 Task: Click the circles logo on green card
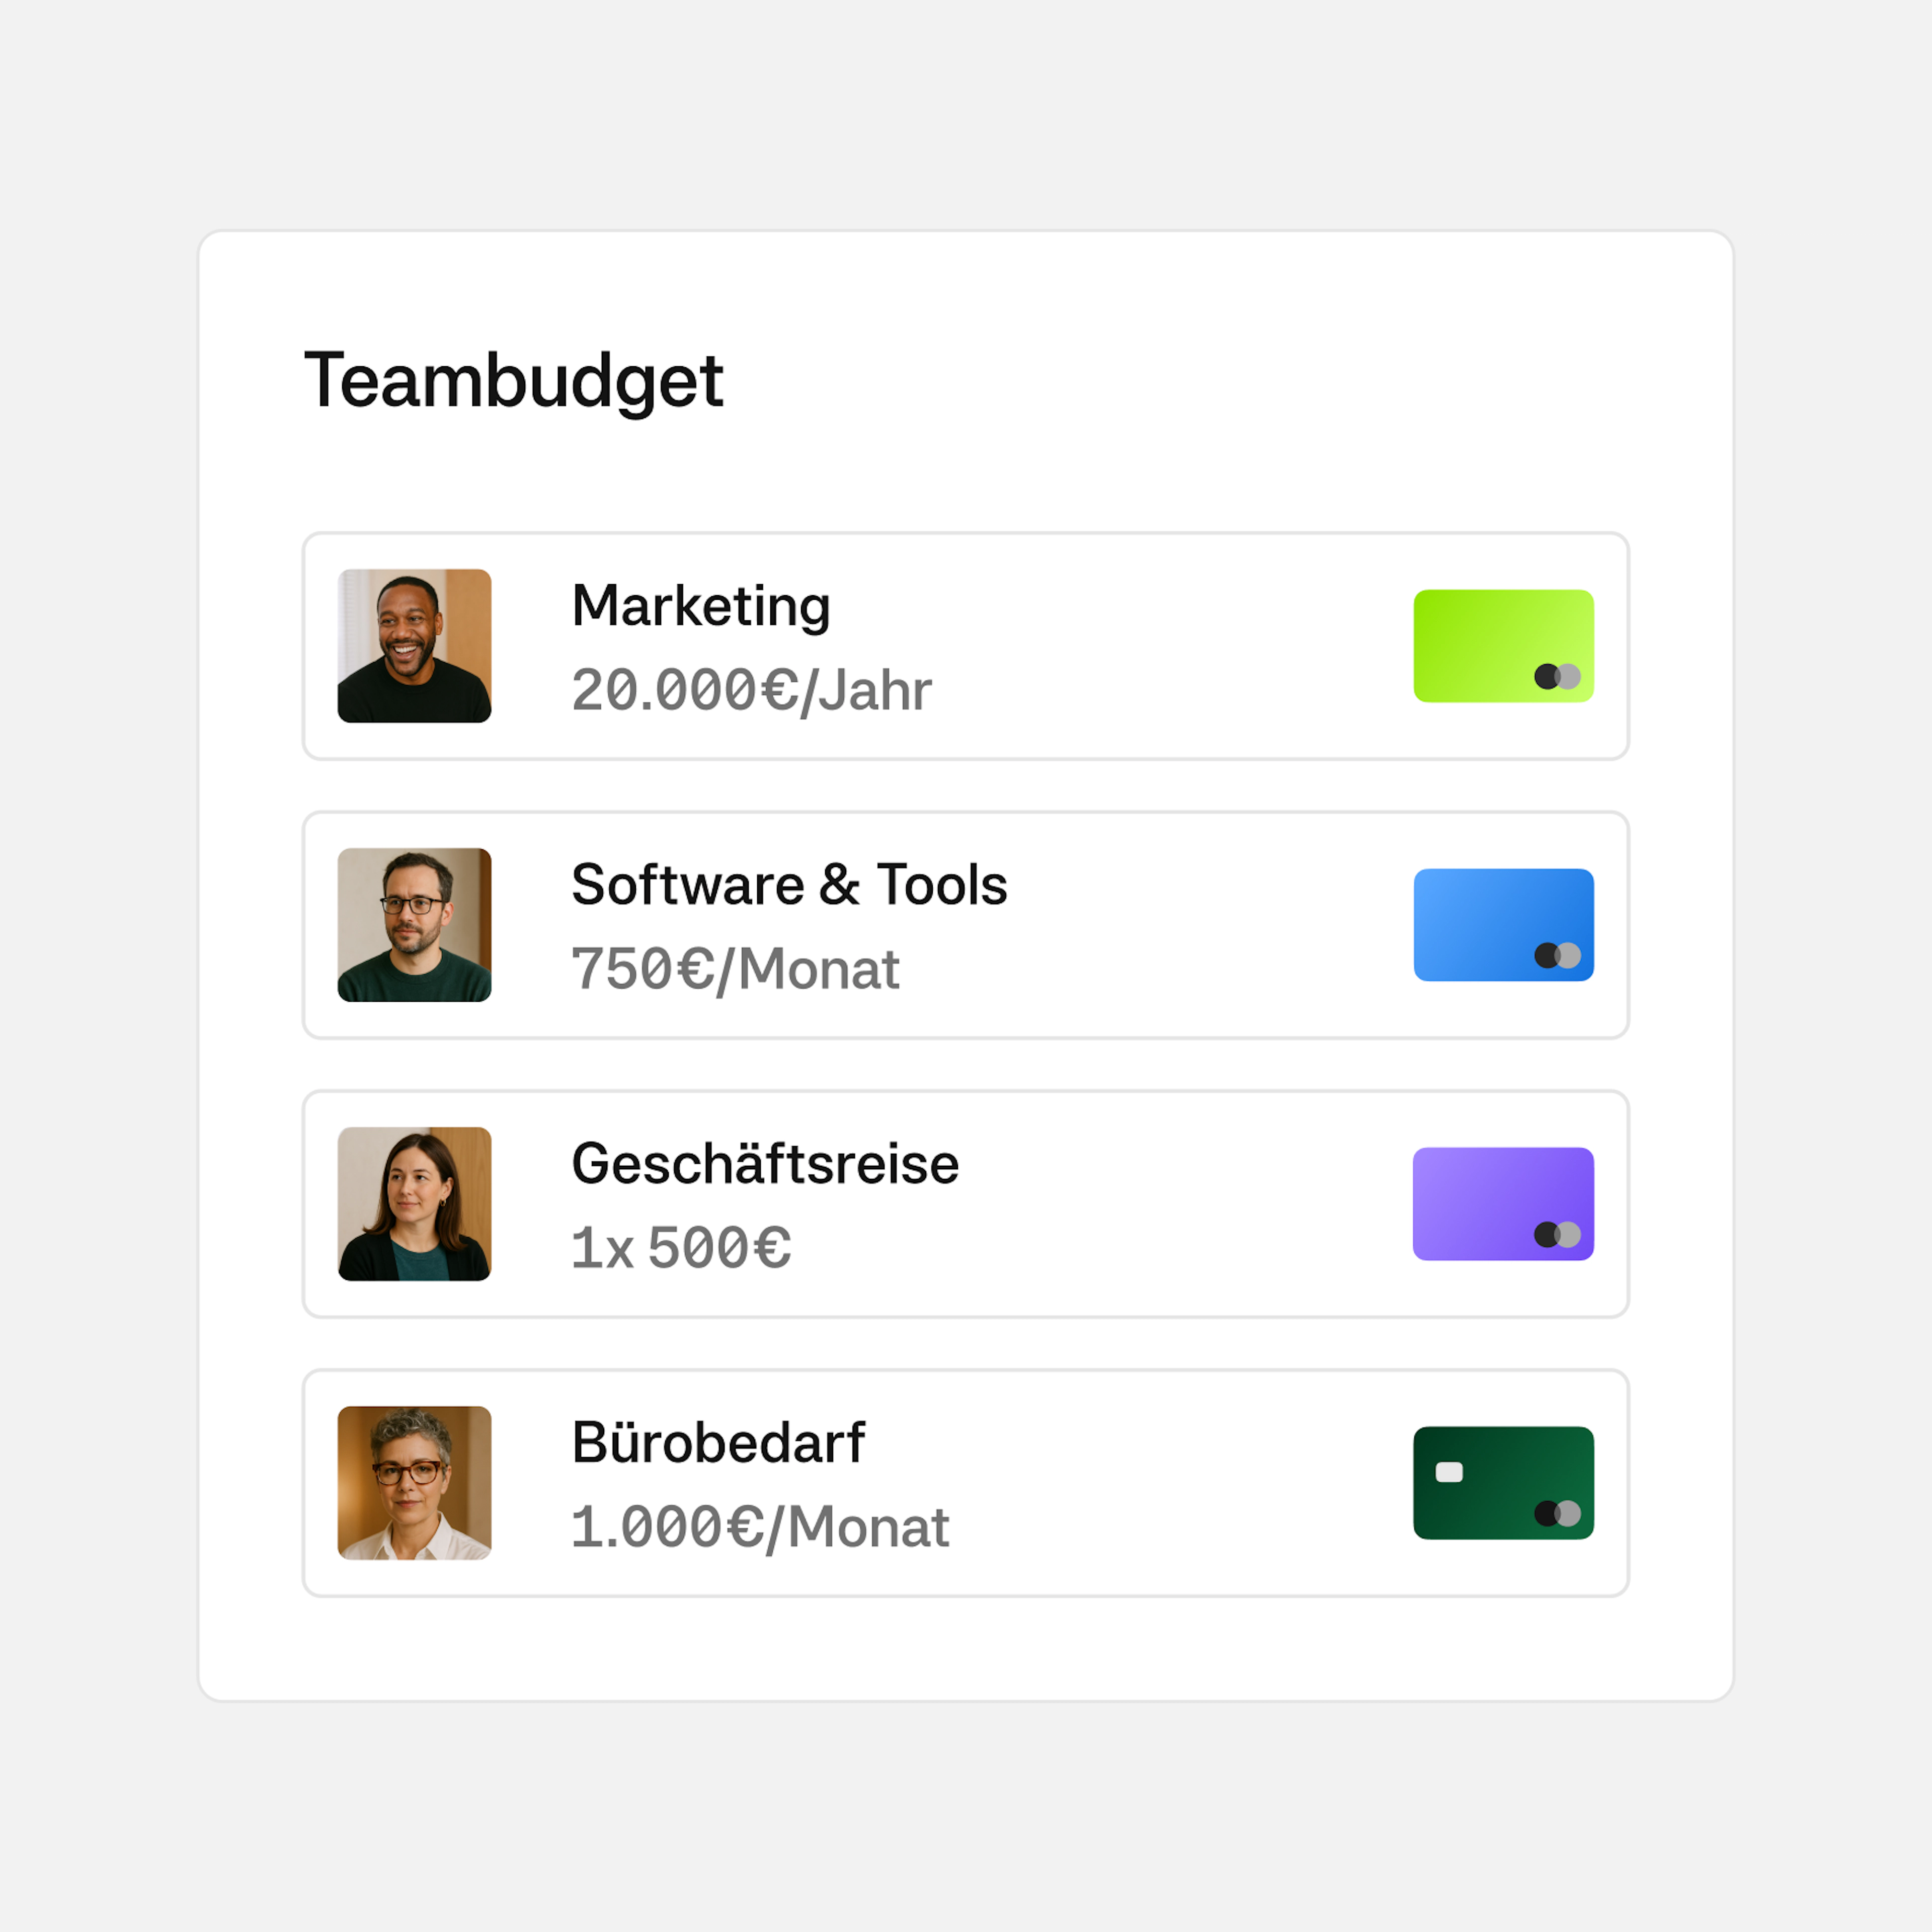tap(1557, 677)
